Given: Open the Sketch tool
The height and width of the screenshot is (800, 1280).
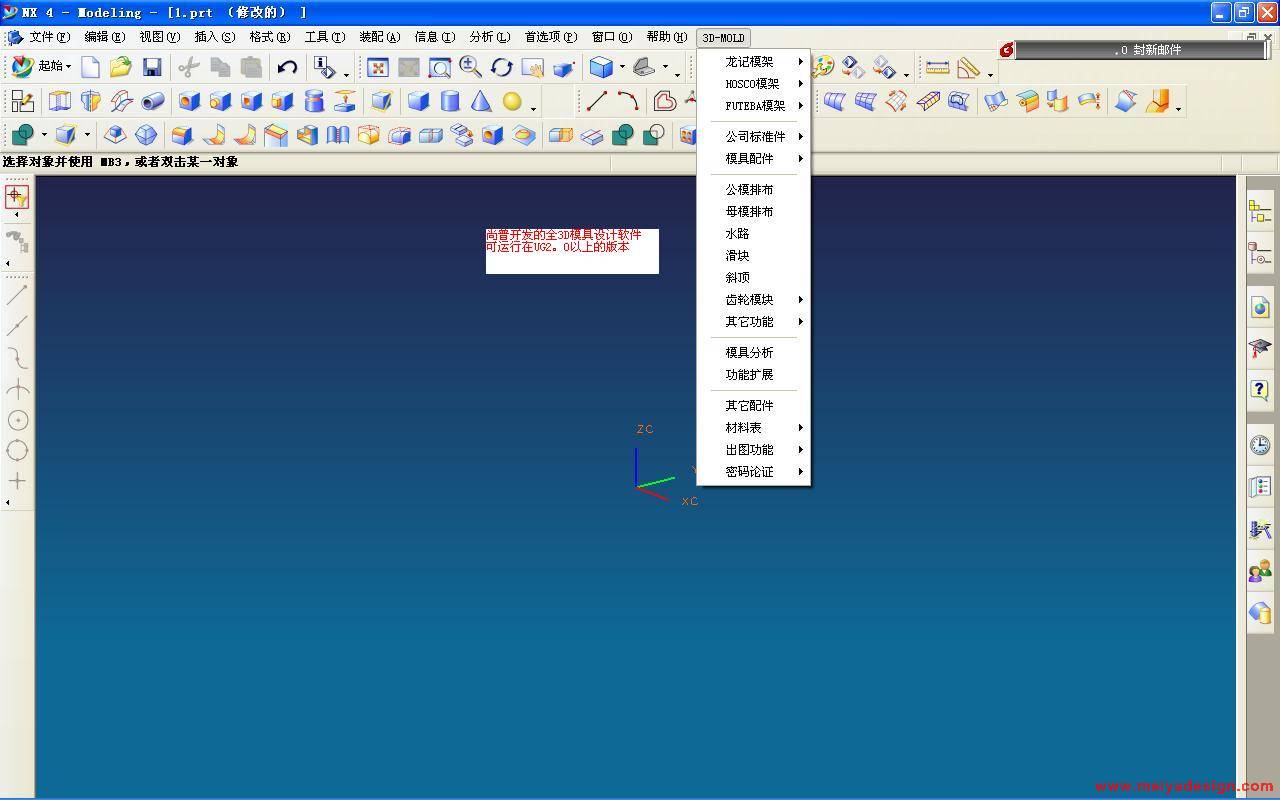Looking at the screenshot, I should coord(22,101).
